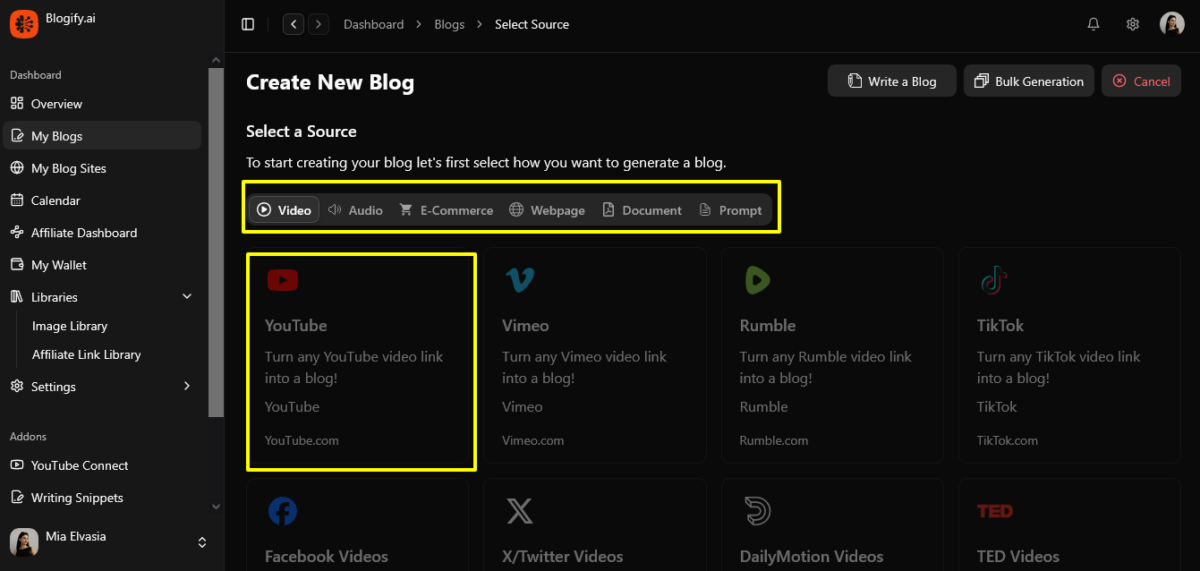Click TikTok.com text
The image size is (1200, 571).
1007,440
